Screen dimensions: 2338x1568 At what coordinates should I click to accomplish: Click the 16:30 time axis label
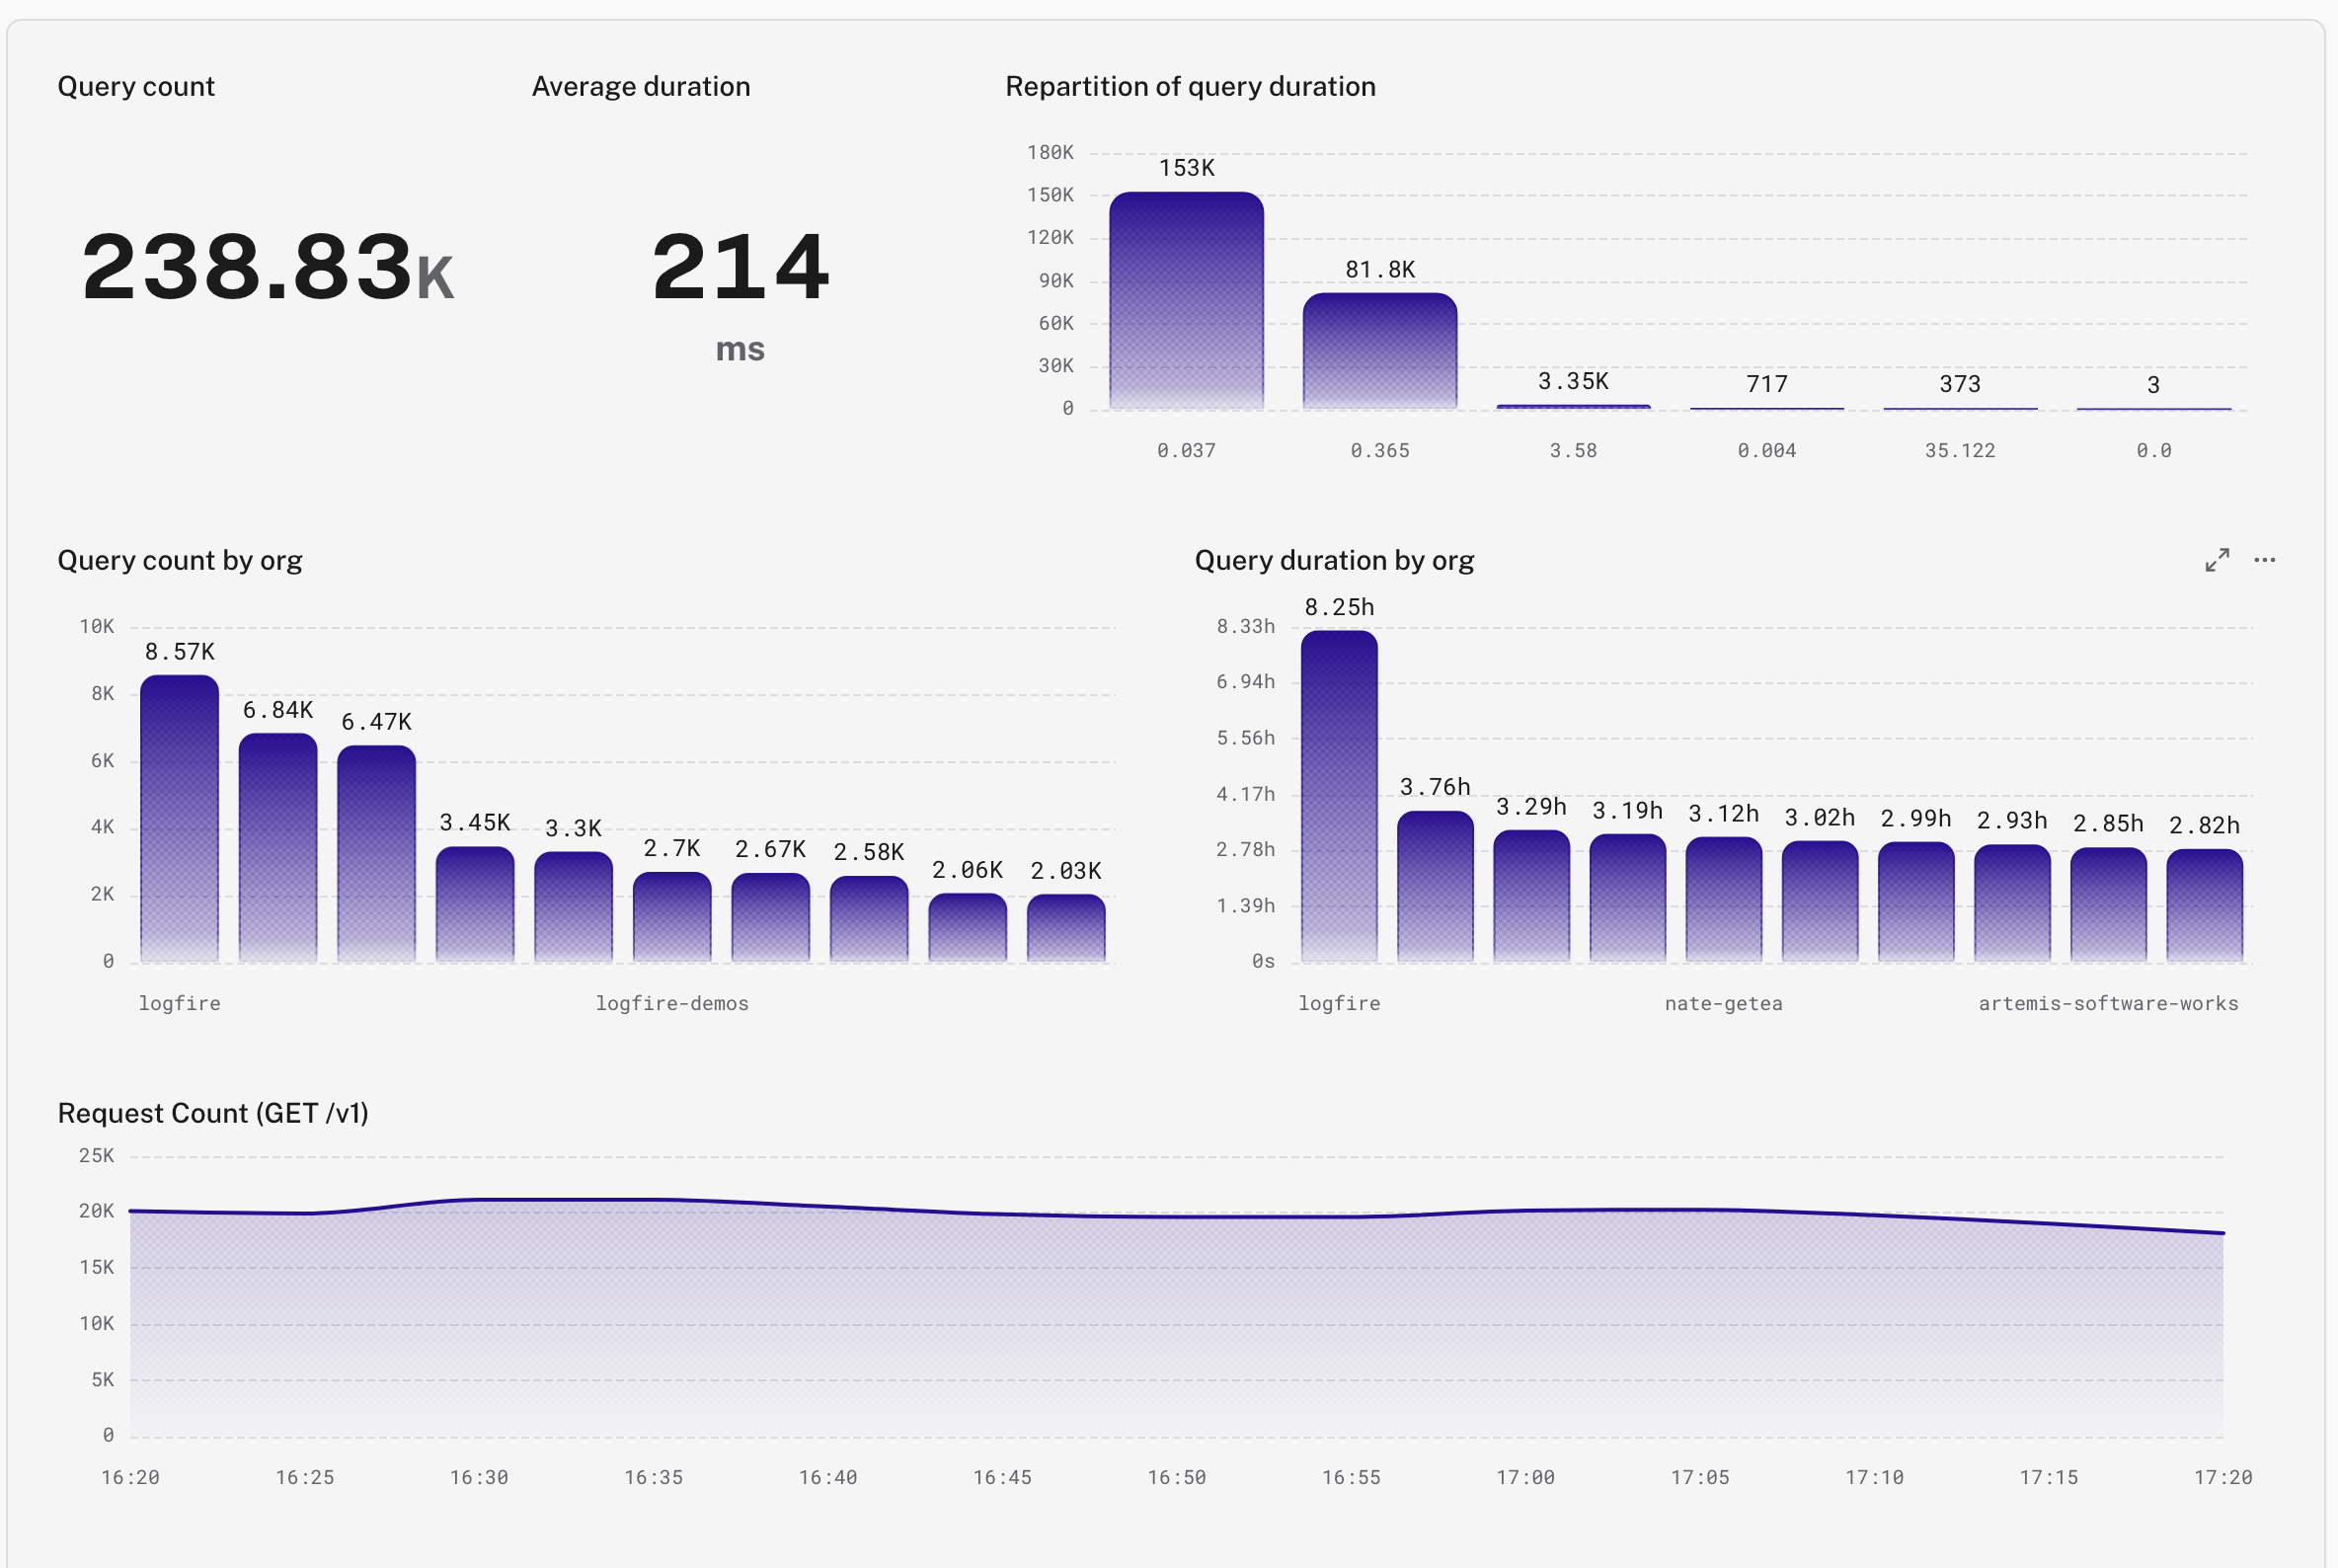pos(479,1477)
